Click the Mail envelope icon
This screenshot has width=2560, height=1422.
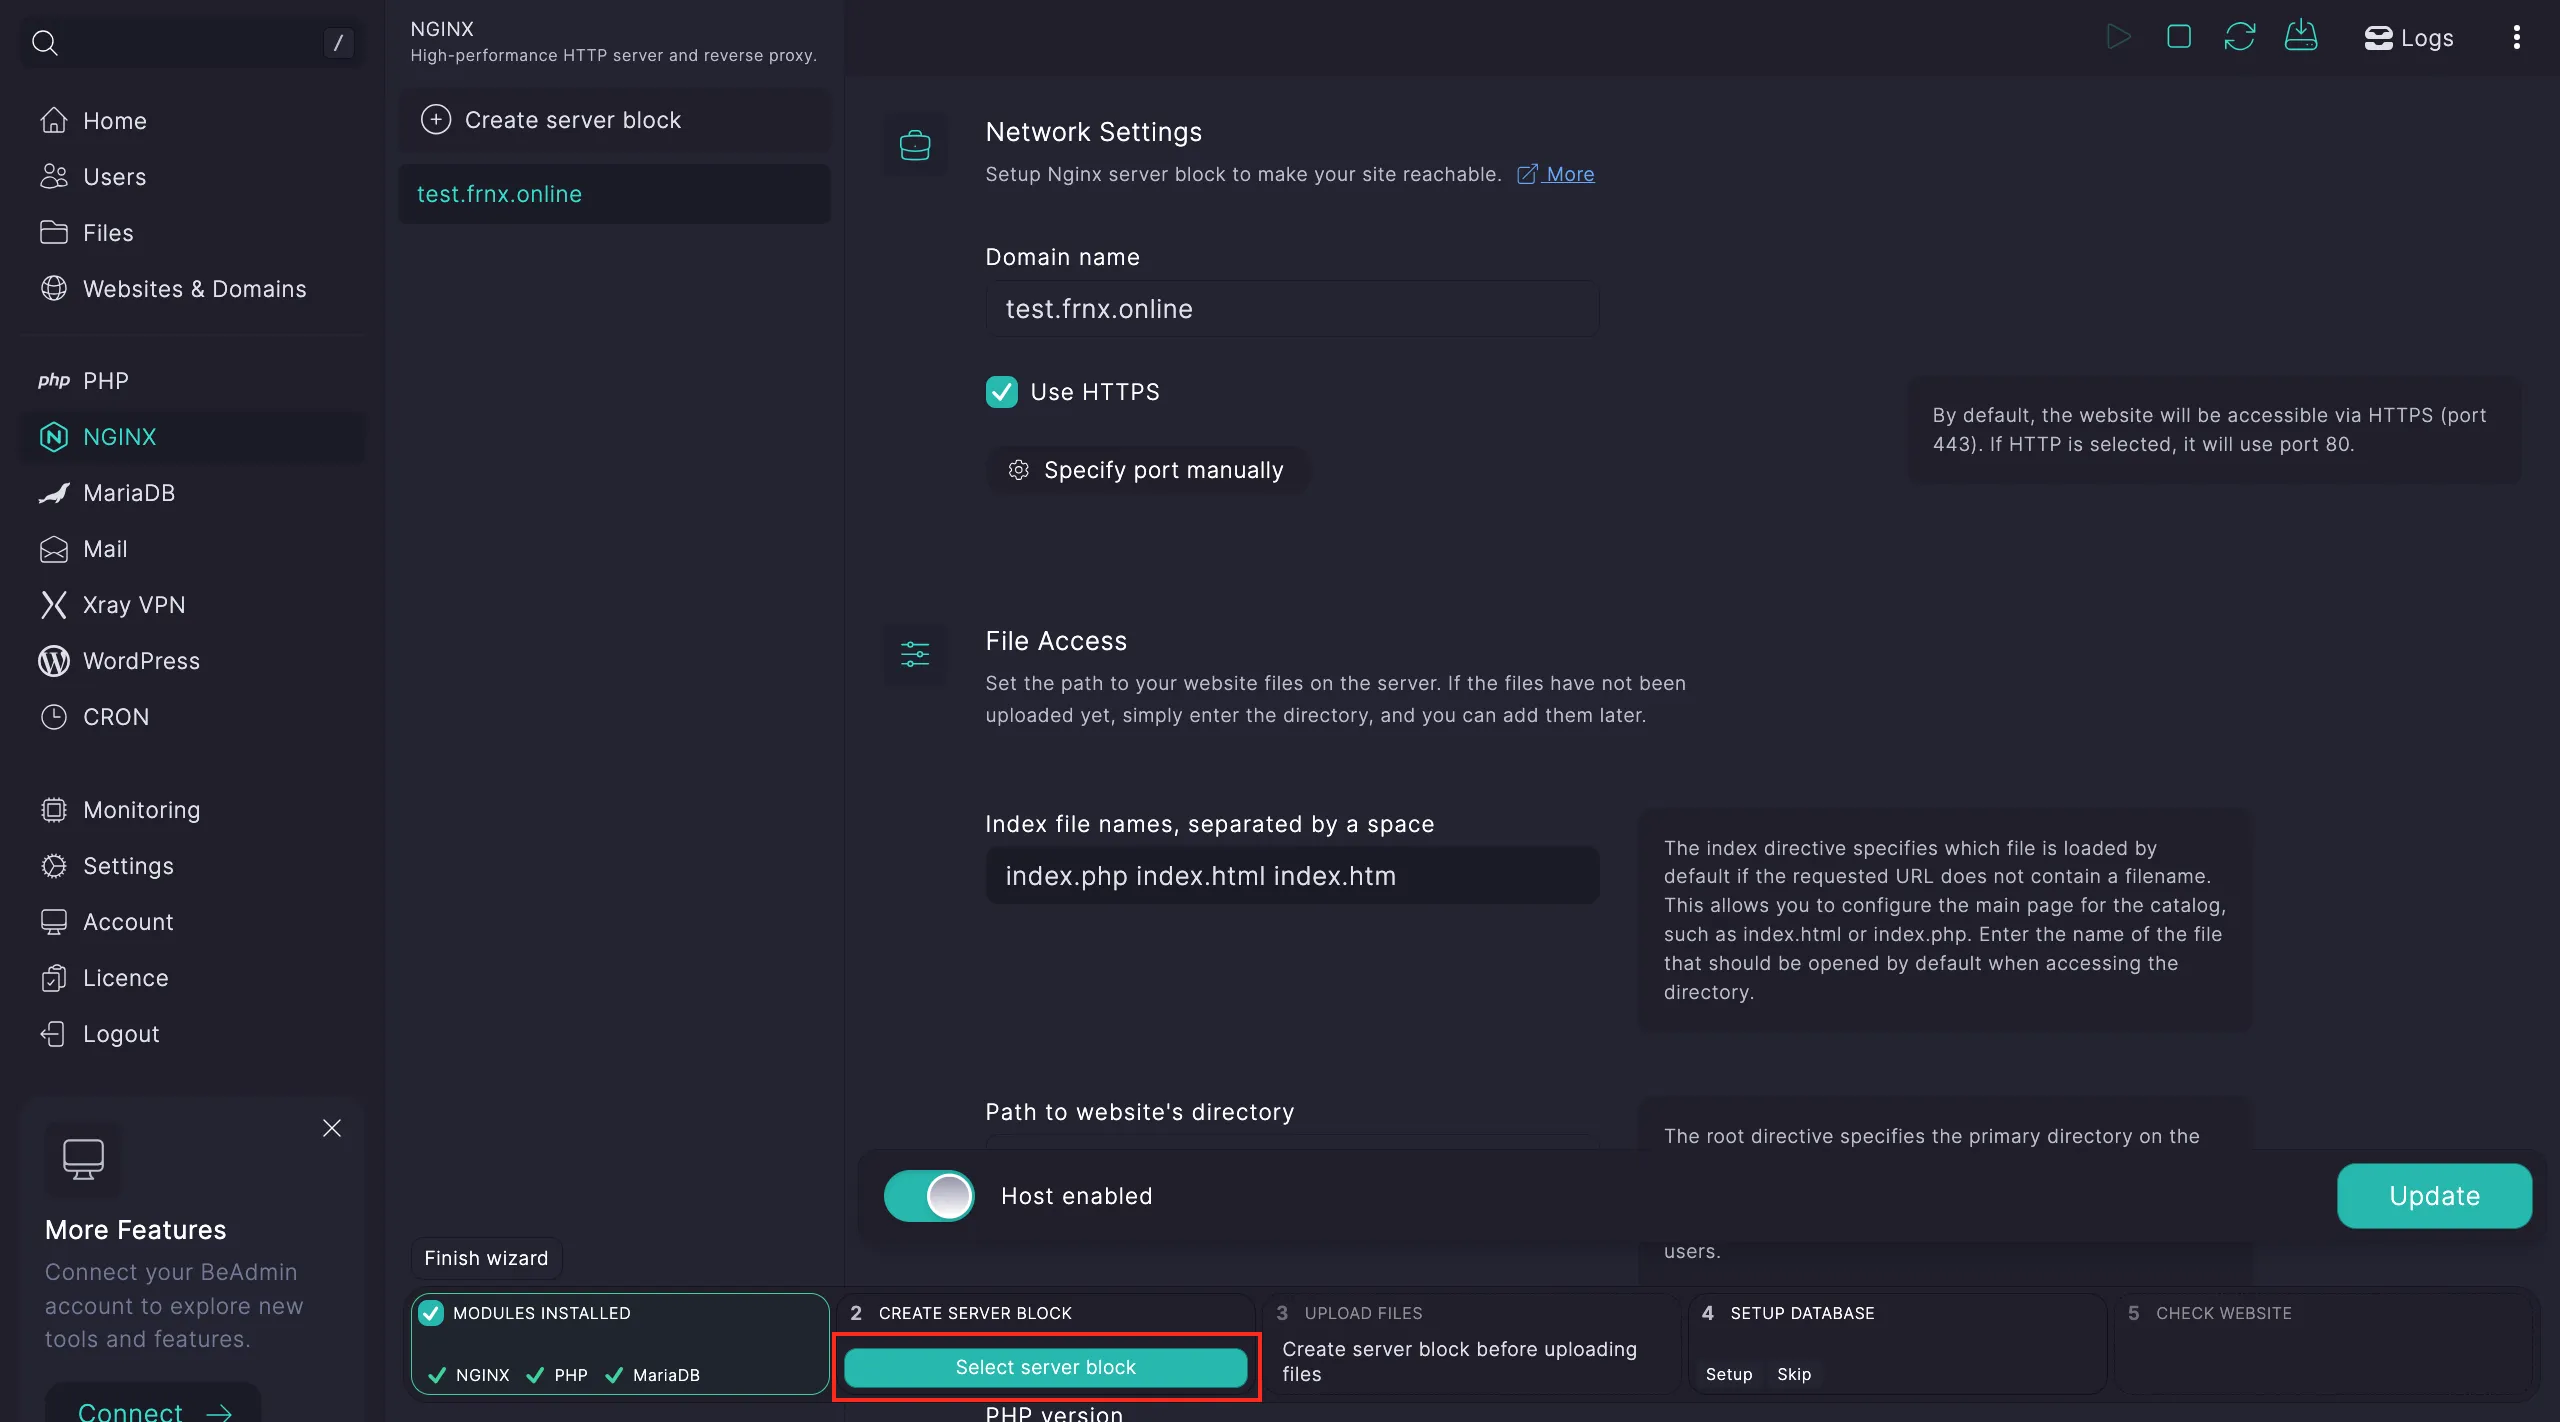click(54, 549)
